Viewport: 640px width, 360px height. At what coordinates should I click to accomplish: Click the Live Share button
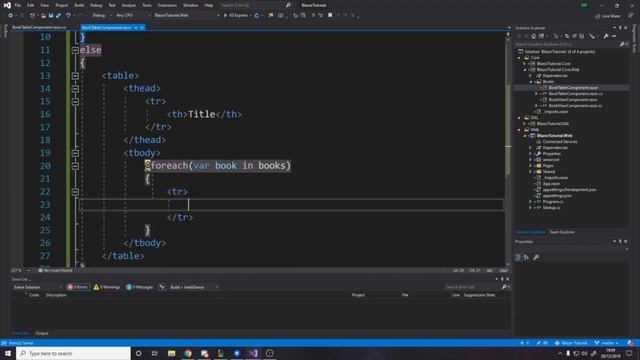click(x=608, y=16)
